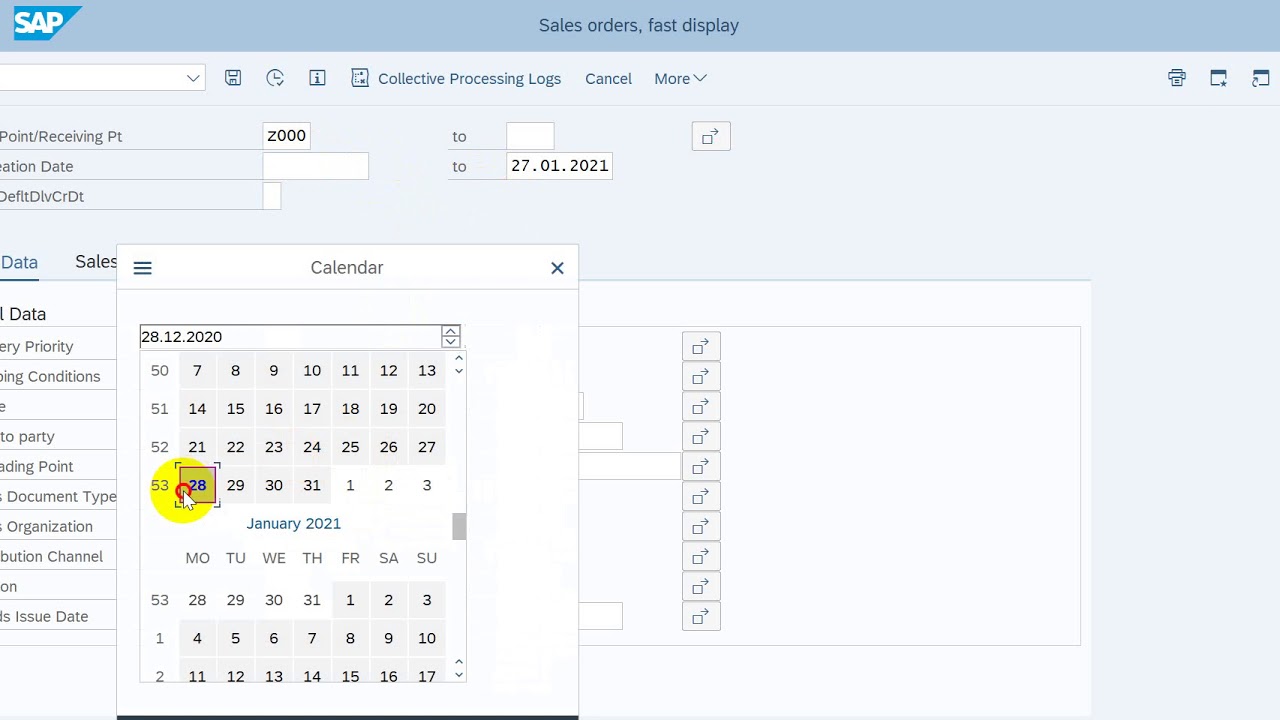Click the MO weekday header

(197, 558)
